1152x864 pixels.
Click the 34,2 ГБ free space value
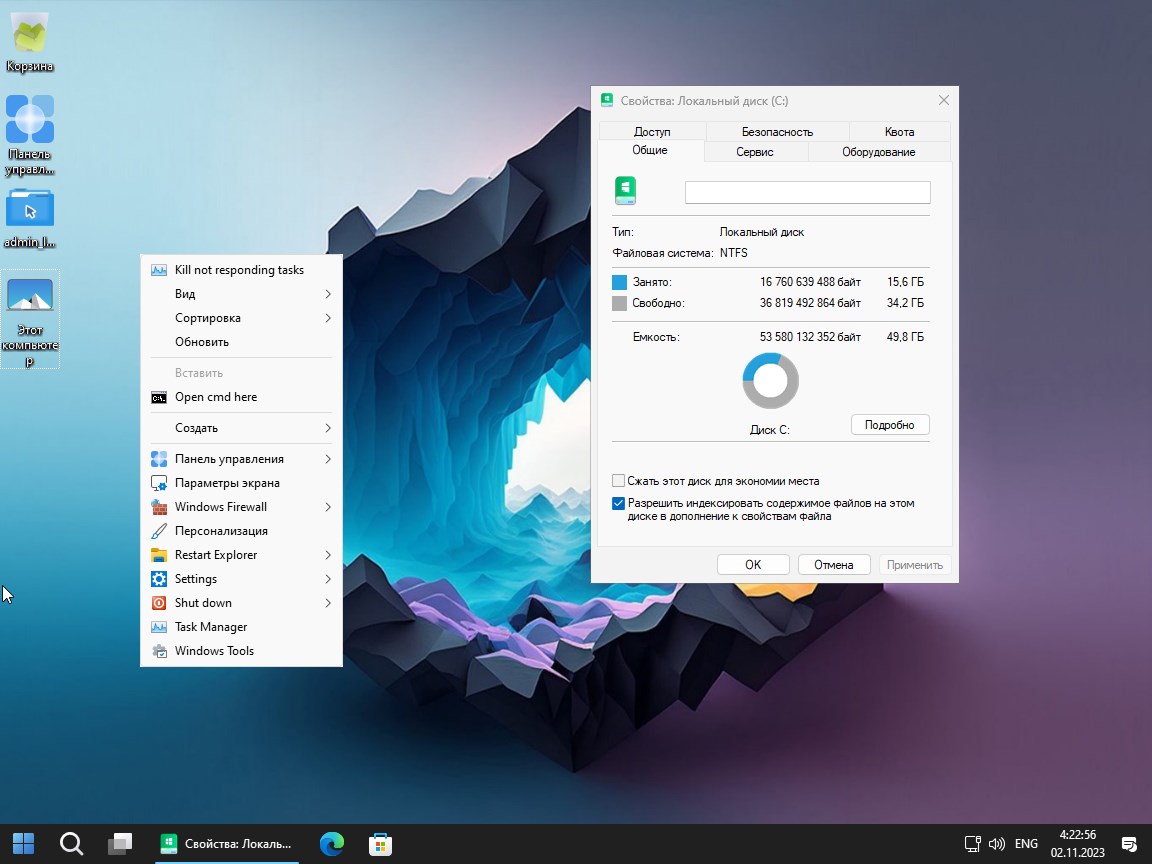[905, 303]
